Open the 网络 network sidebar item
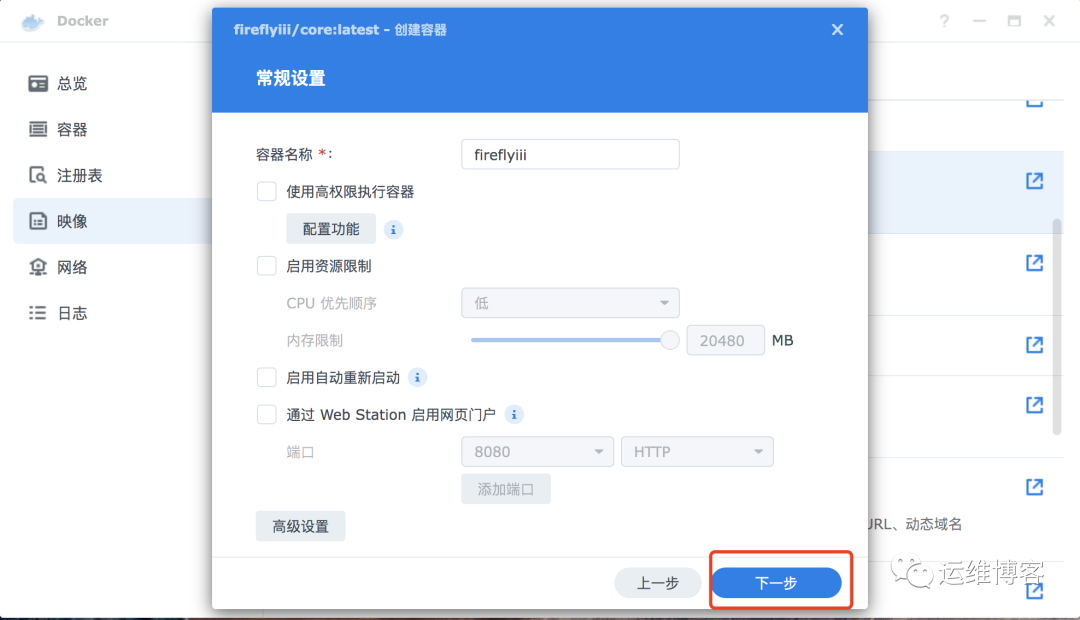1080x620 pixels. [112, 267]
